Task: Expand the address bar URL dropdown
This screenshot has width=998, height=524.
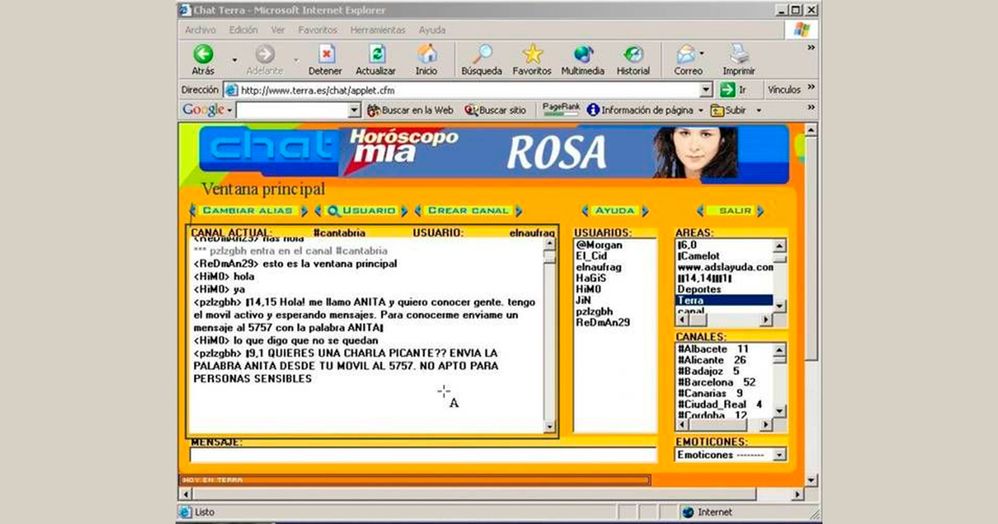Action: click(x=705, y=90)
